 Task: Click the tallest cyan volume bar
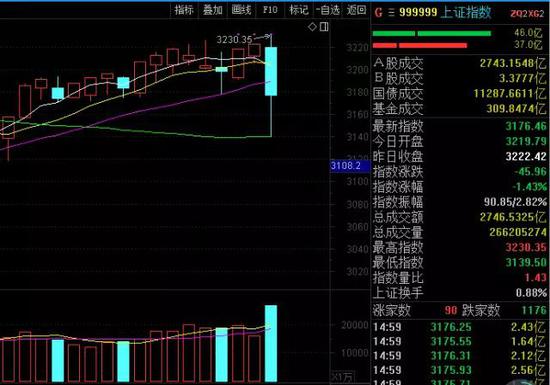coord(271,343)
